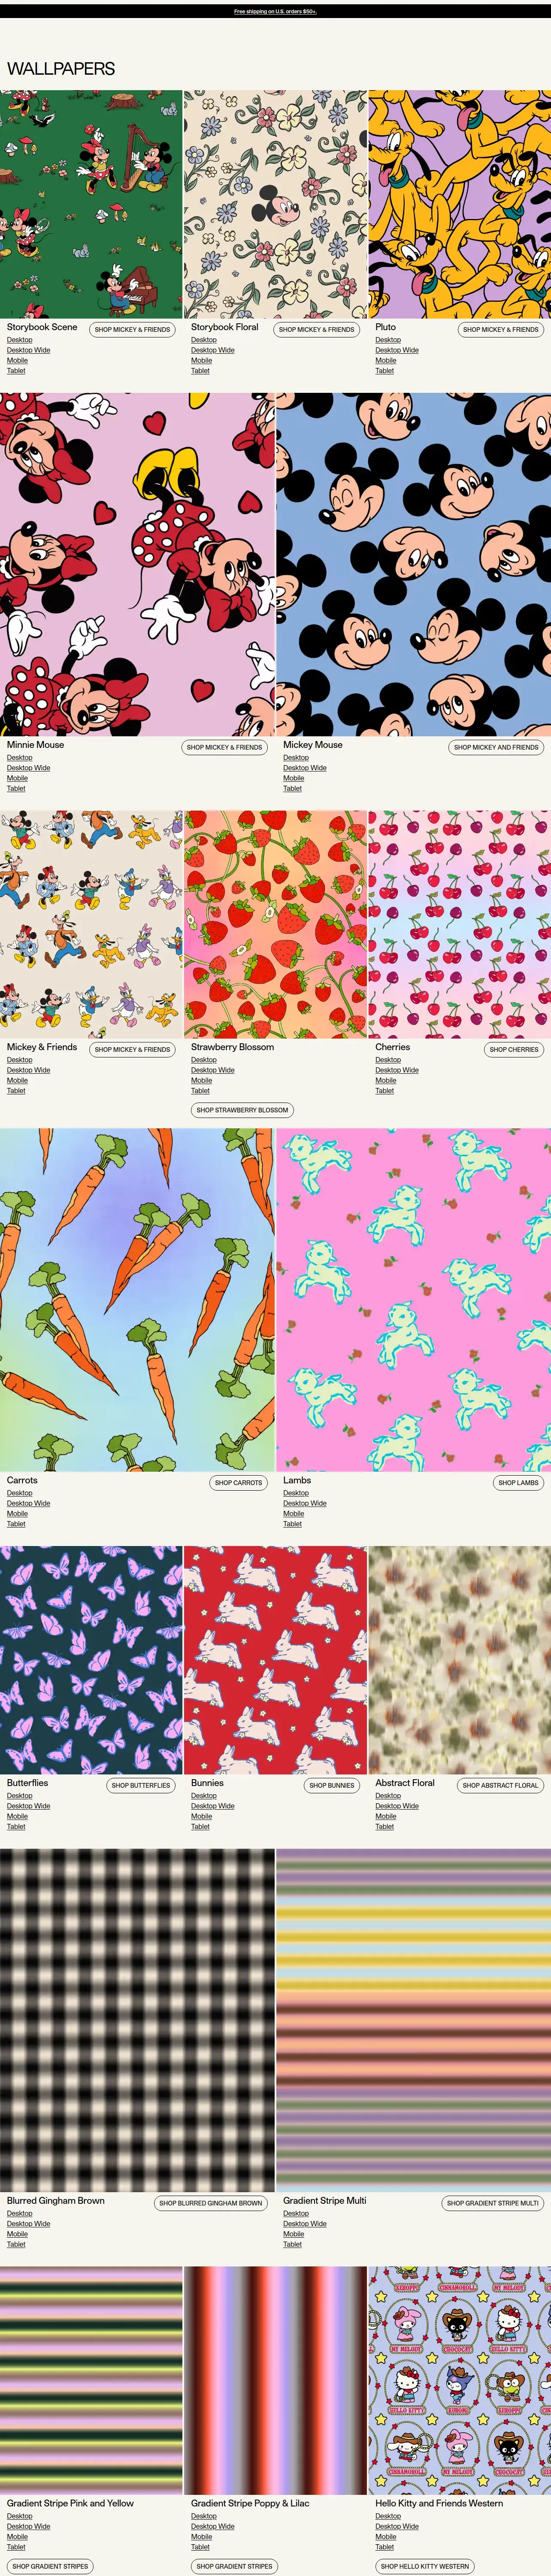The width and height of the screenshot is (551, 2576).
Task: Download Mickey & Friends Tablet wallpaper
Action: click(x=16, y=1091)
